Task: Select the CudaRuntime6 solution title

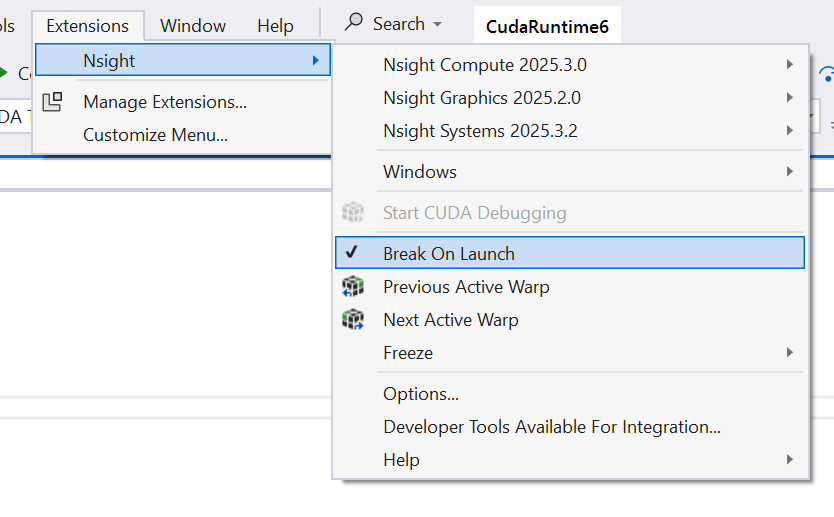Action: pyautogui.click(x=547, y=26)
